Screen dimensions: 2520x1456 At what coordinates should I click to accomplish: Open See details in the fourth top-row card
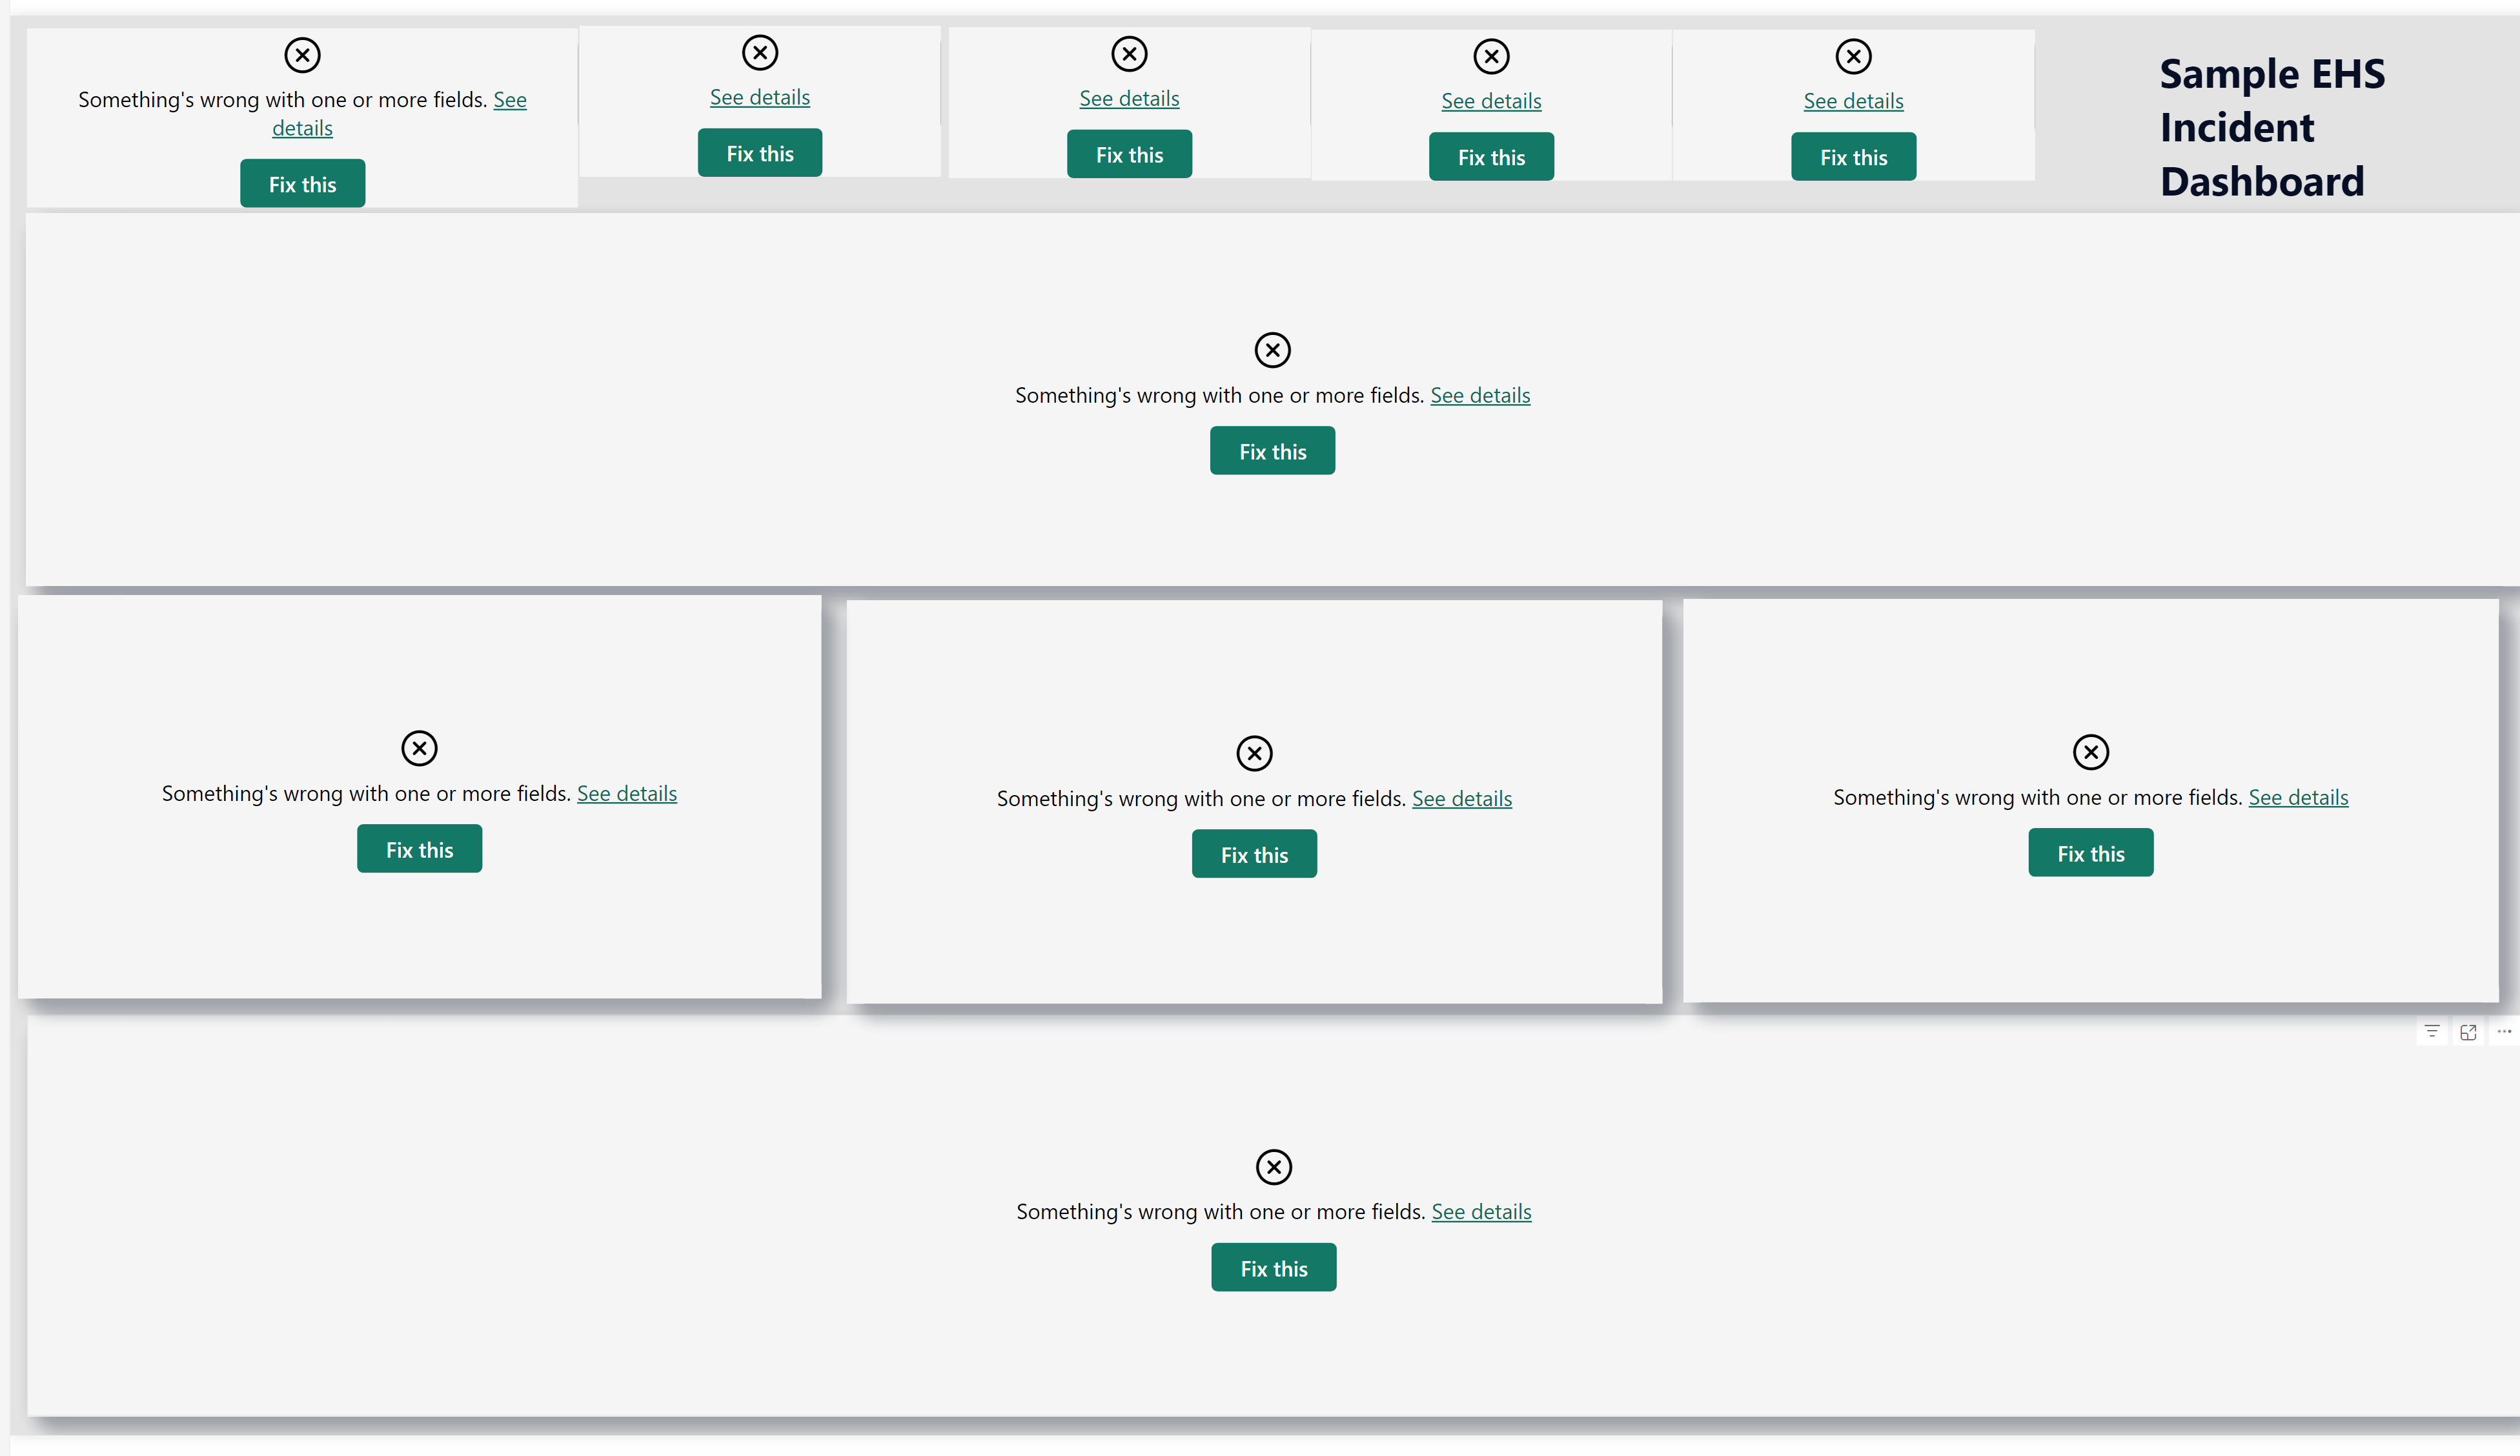coord(1491,101)
